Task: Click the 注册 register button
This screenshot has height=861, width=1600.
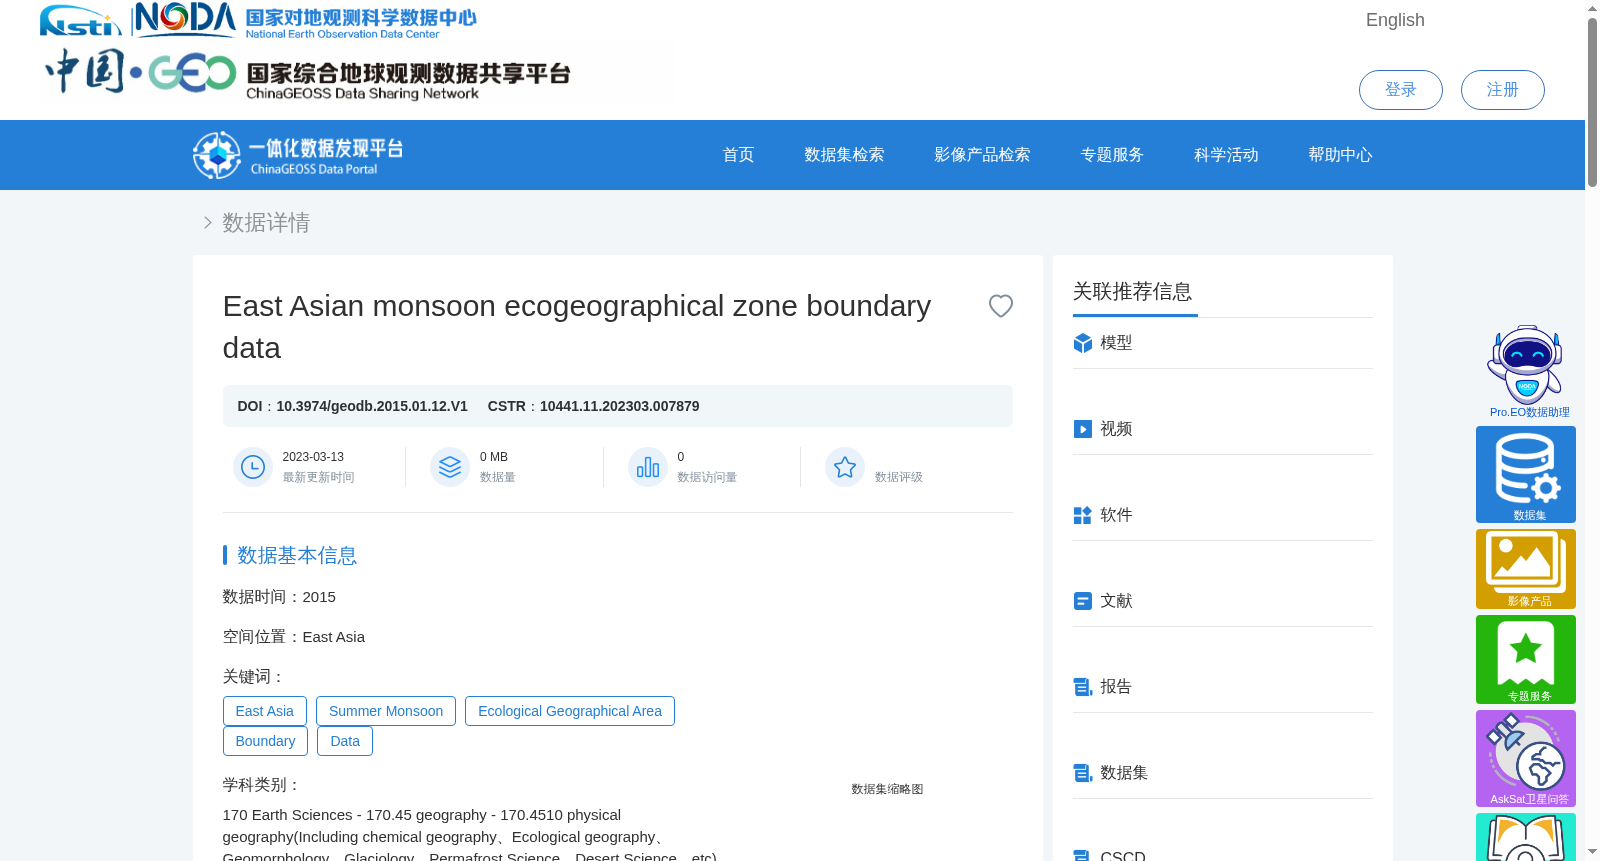Action: (x=1502, y=90)
